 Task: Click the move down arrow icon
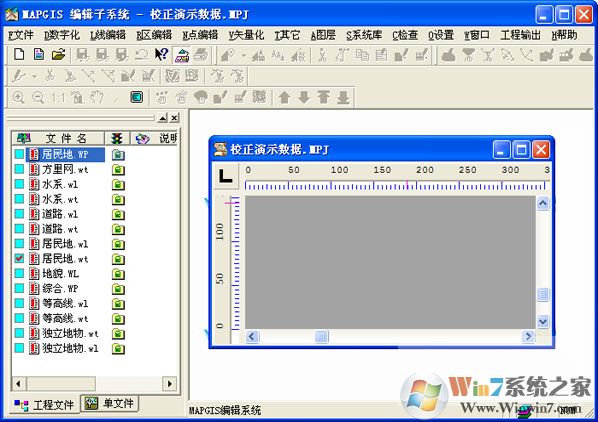pyautogui.click(x=304, y=98)
